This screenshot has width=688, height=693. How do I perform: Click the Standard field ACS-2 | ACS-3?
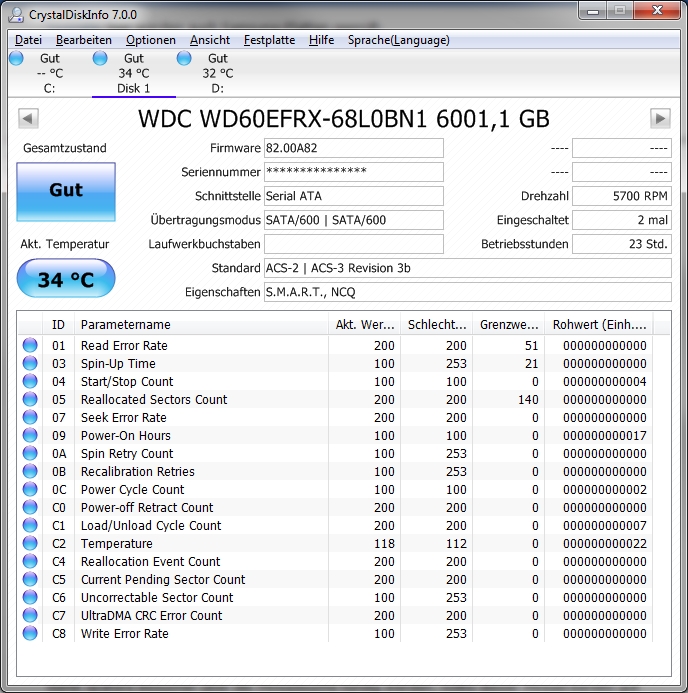tap(468, 268)
